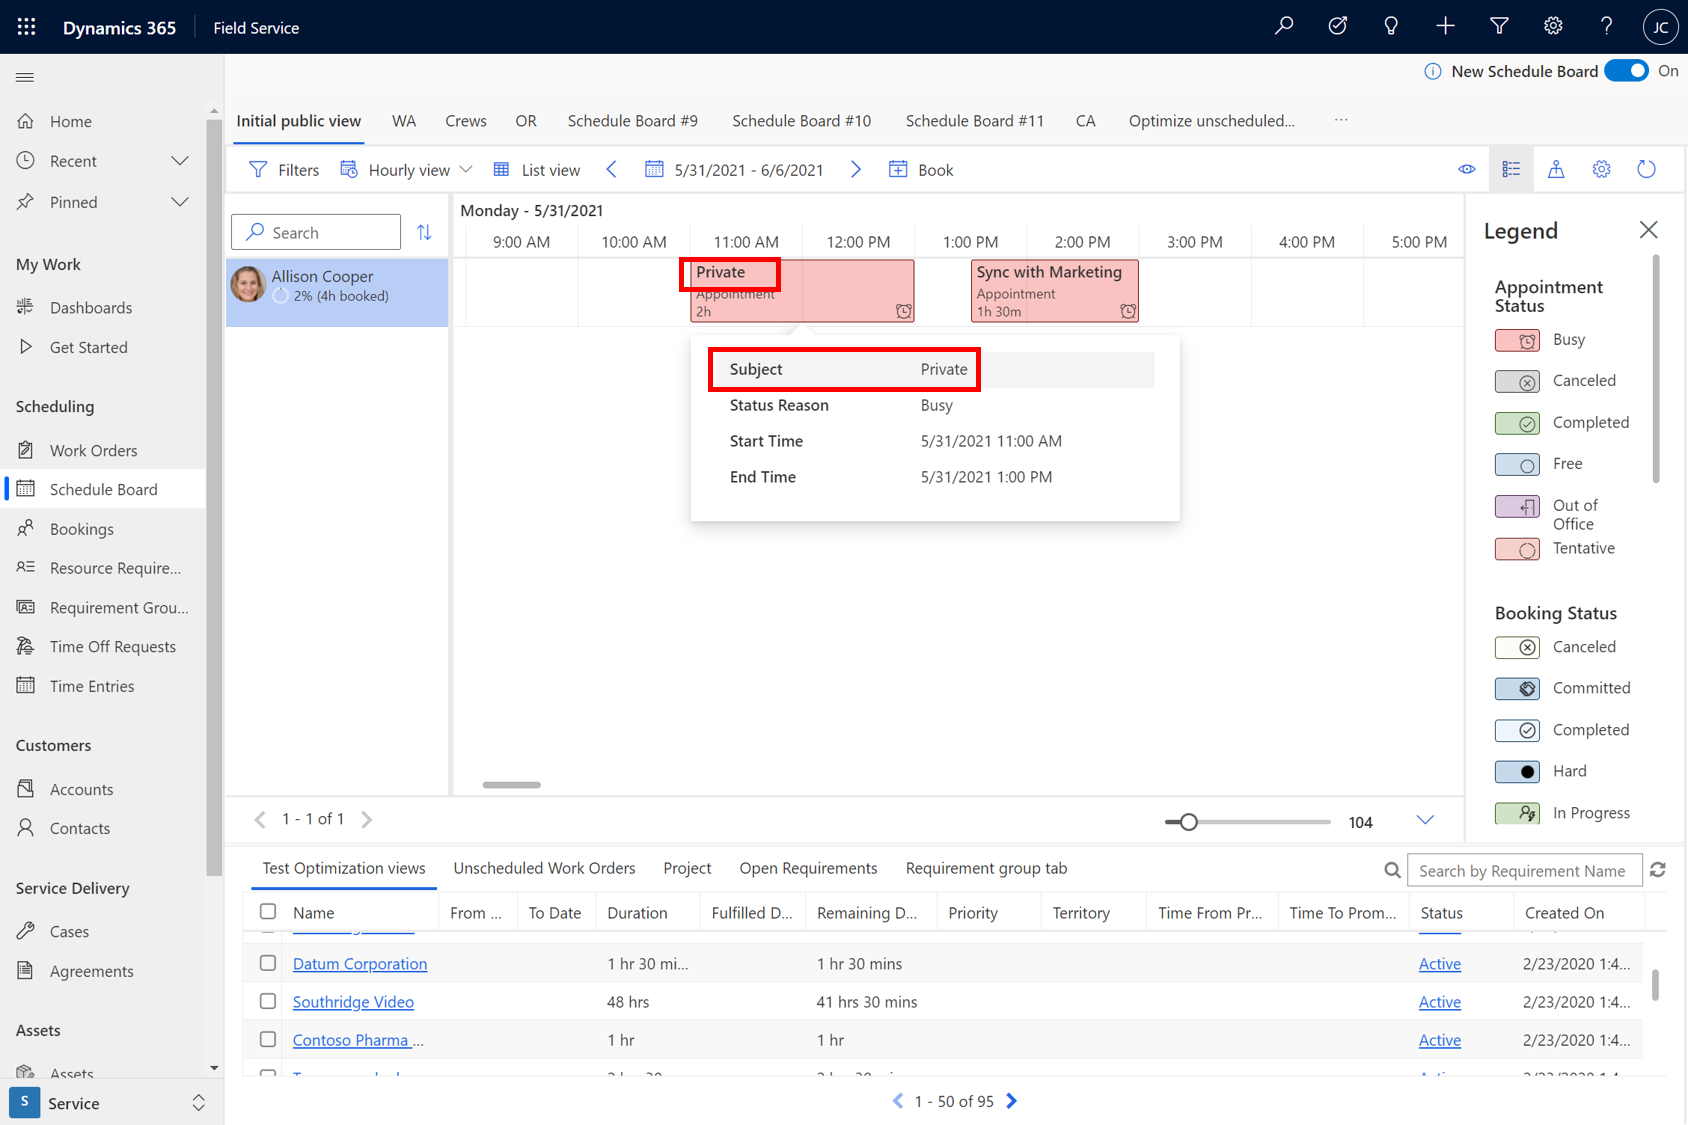
Task: Switch to List view
Action: [x=537, y=169]
